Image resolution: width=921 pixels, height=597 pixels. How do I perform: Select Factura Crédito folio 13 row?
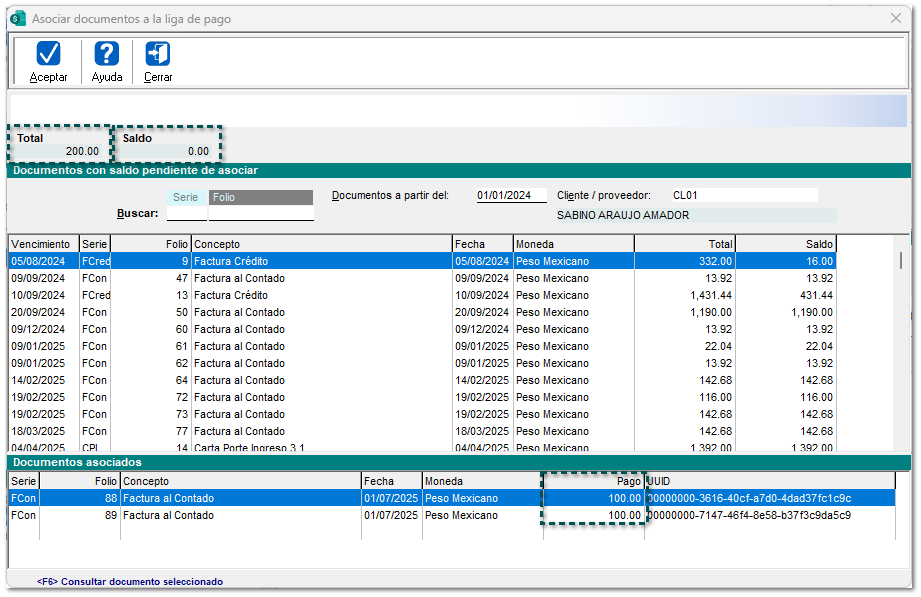click(320, 295)
